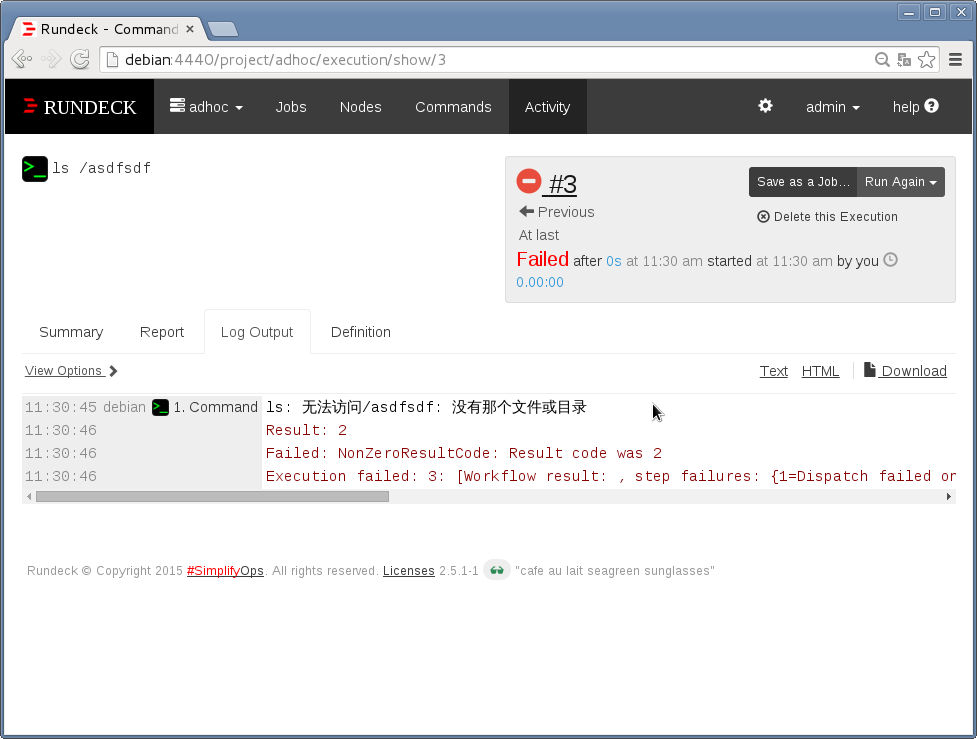This screenshot has width=977, height=739.
Task: Download the log output file
Action: 905,371
